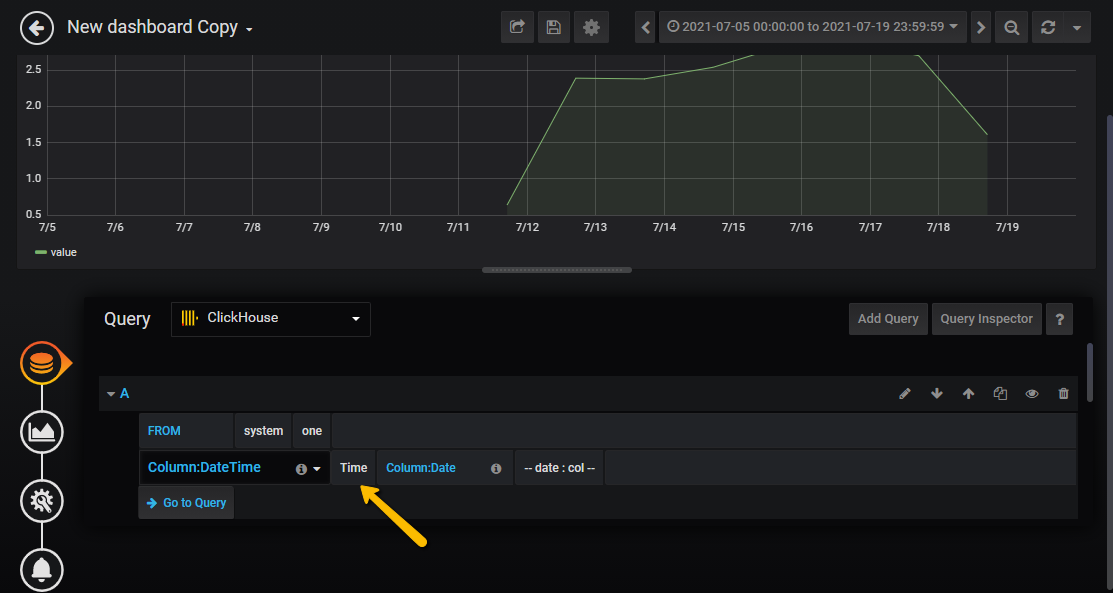Save the dashboard
The image size is (1113, 593).
[554, 28]
